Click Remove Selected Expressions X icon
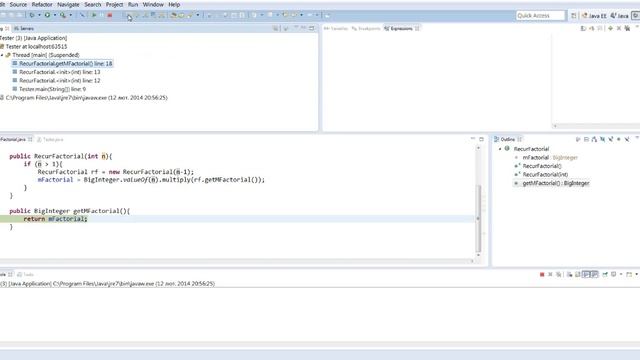Viewport: 640px width, 360px height. point(619,29)
